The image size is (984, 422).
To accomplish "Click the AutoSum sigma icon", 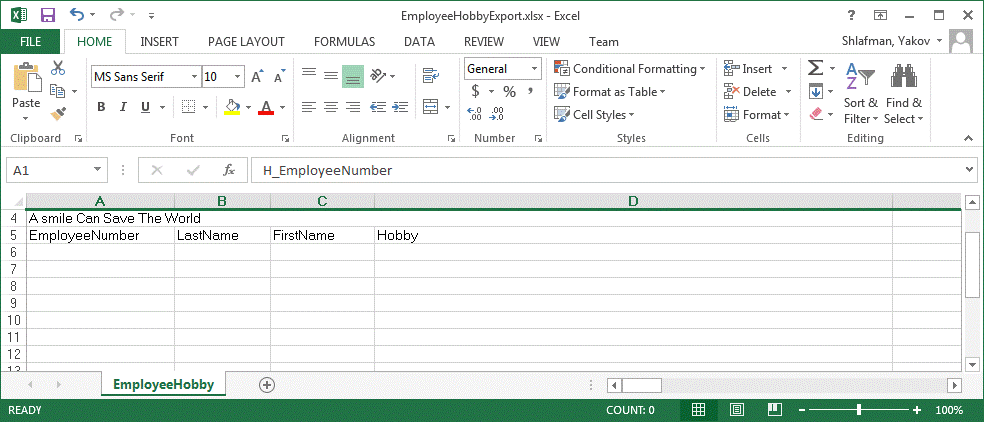I will [815, 68].
